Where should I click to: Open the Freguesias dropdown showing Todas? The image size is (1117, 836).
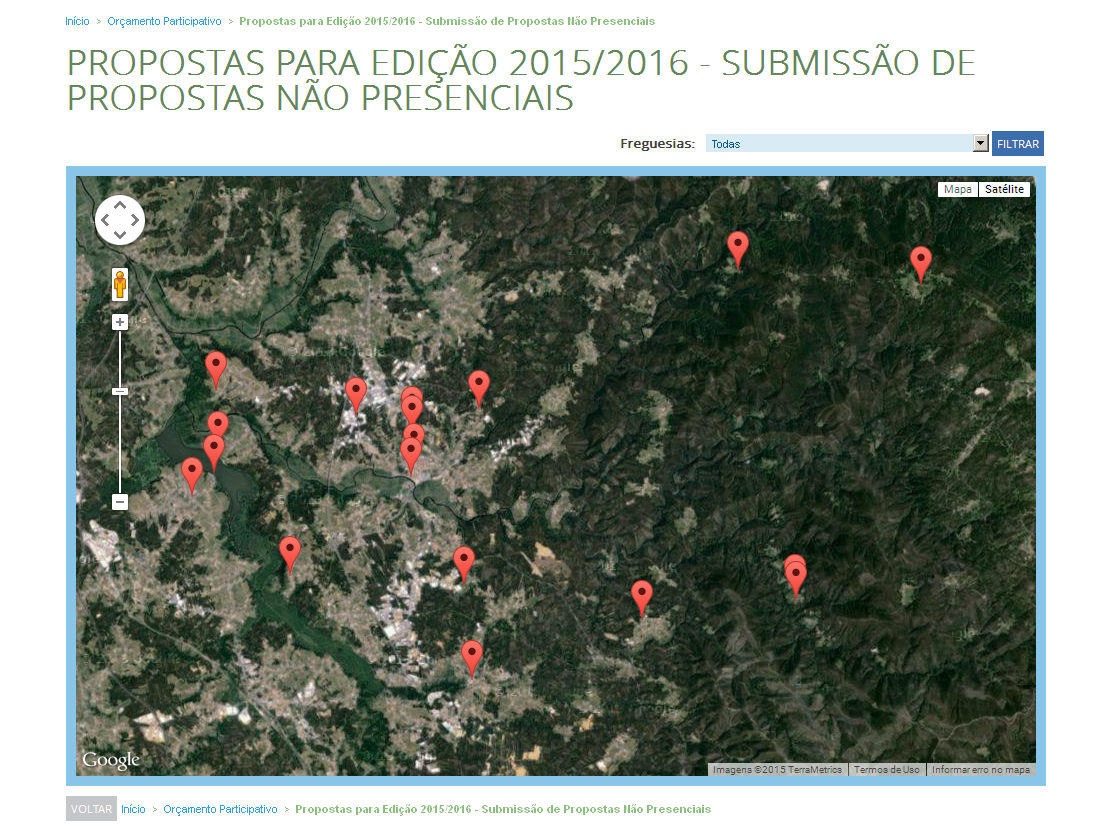click(847, 144)
